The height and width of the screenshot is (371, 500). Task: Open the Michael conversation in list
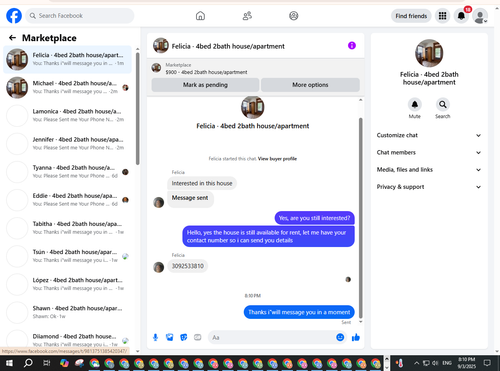[68, 87]
